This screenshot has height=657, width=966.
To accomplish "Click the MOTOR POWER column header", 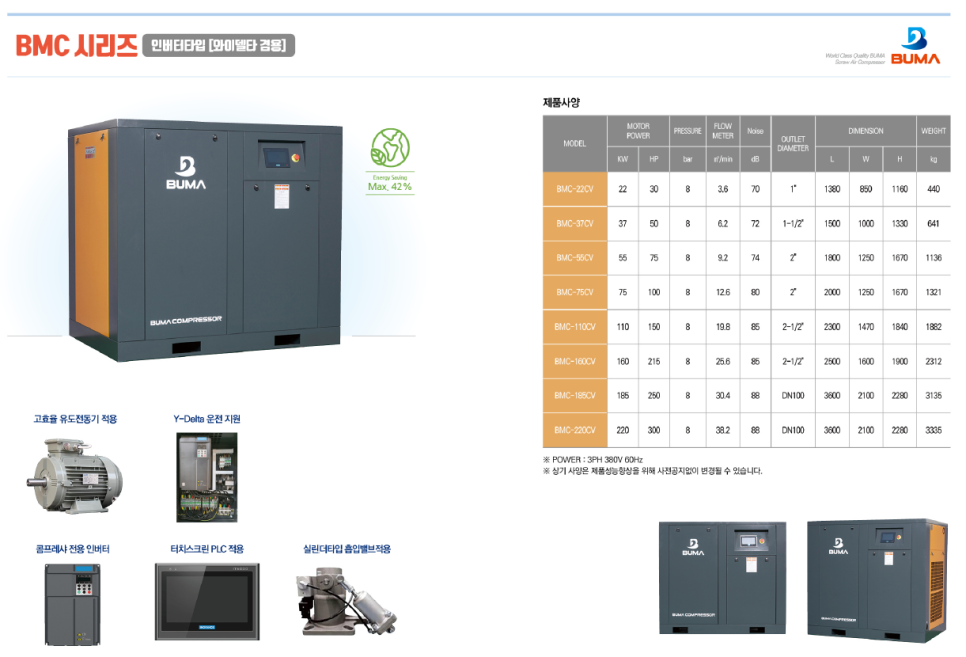I will (638, 131).
